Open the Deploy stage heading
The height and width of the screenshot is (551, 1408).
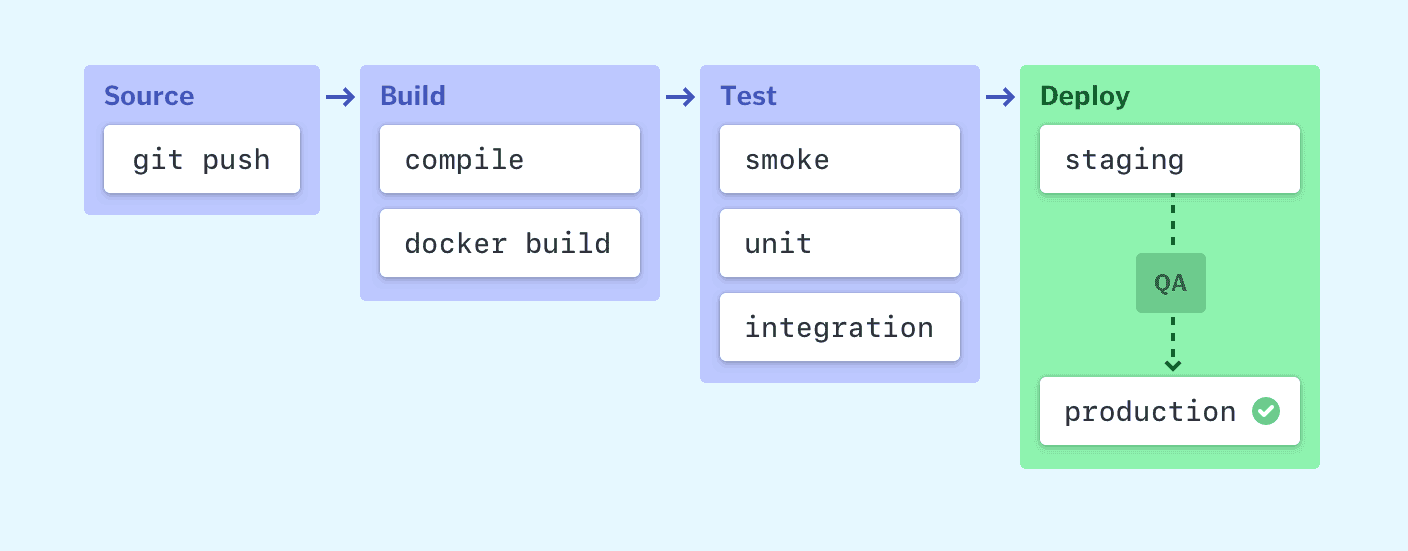click(x=1085, y=96)
